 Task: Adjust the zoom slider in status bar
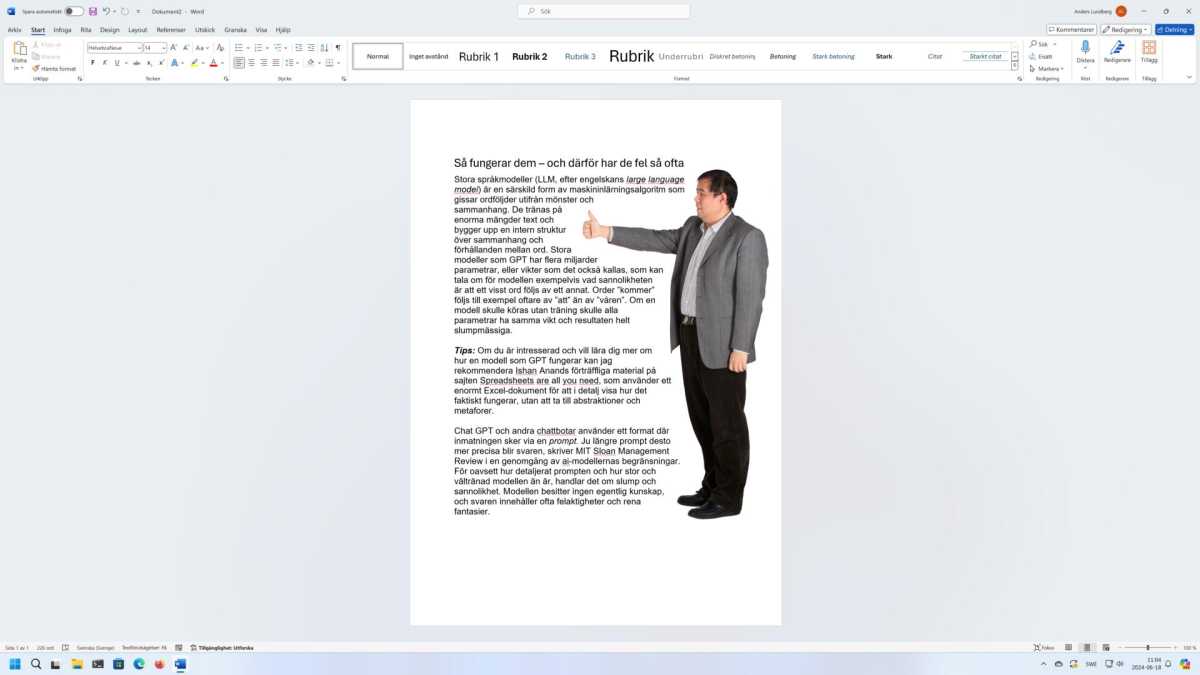1147,648
